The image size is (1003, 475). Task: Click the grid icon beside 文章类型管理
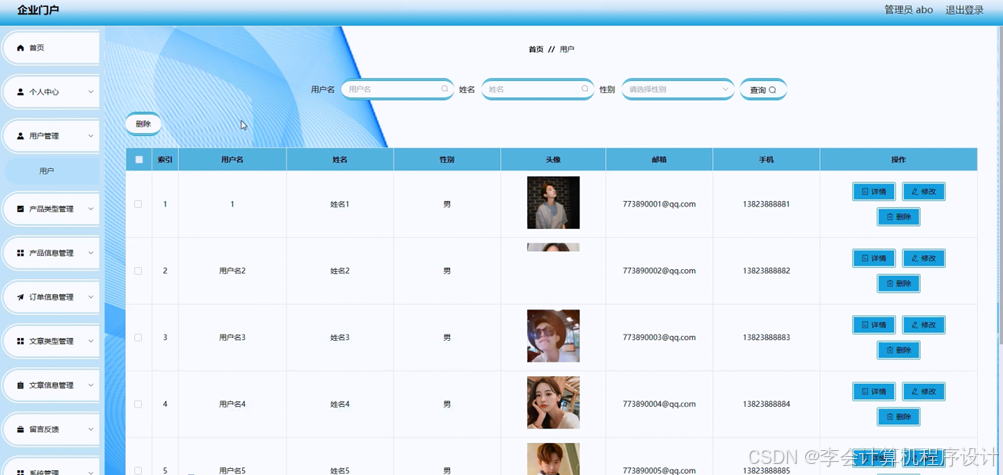(20, 341)
